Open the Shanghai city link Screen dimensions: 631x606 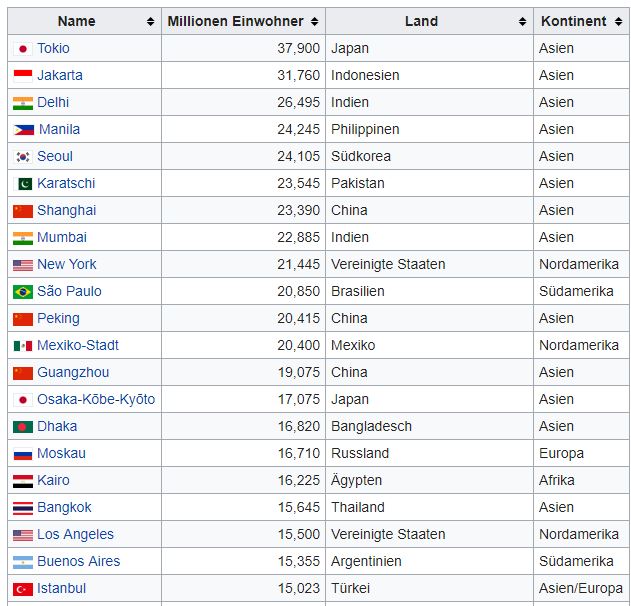tap(66, 210)
